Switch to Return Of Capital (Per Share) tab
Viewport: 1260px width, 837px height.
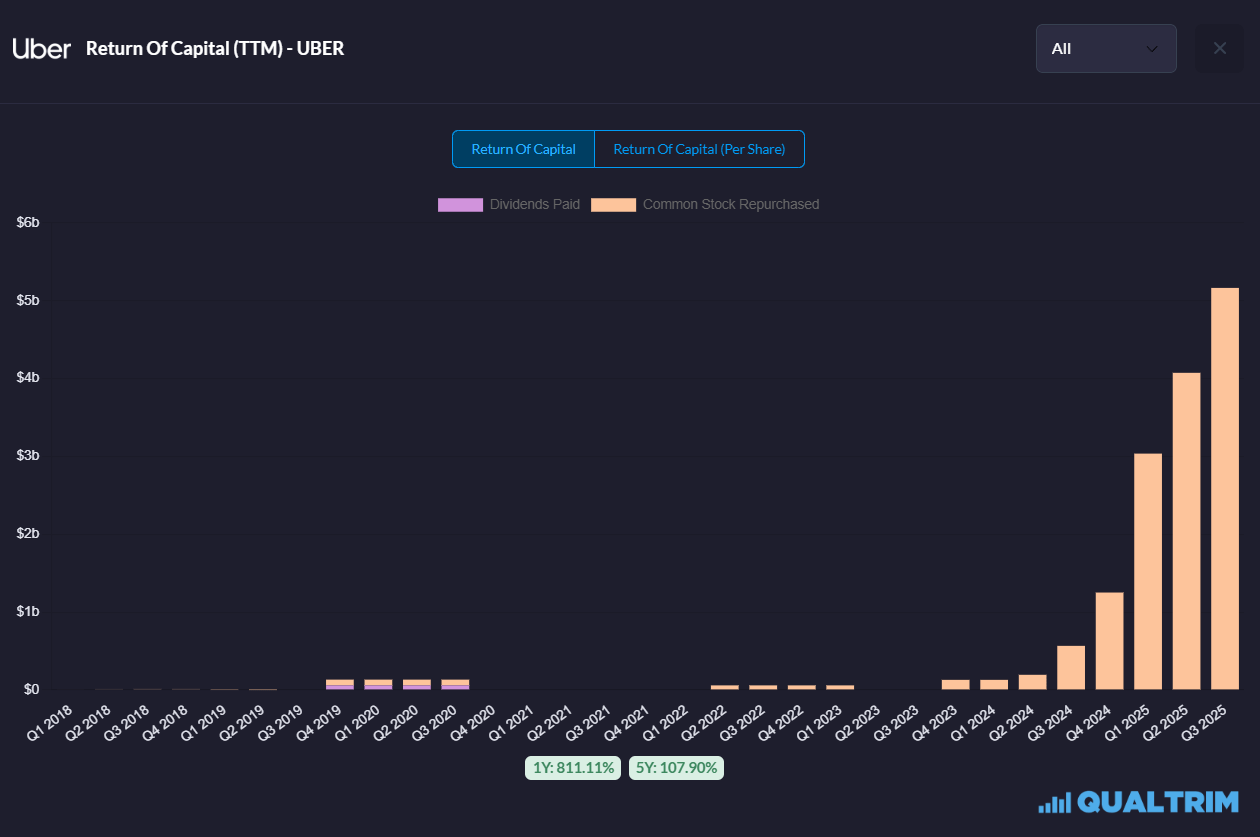tap(699, 149)
